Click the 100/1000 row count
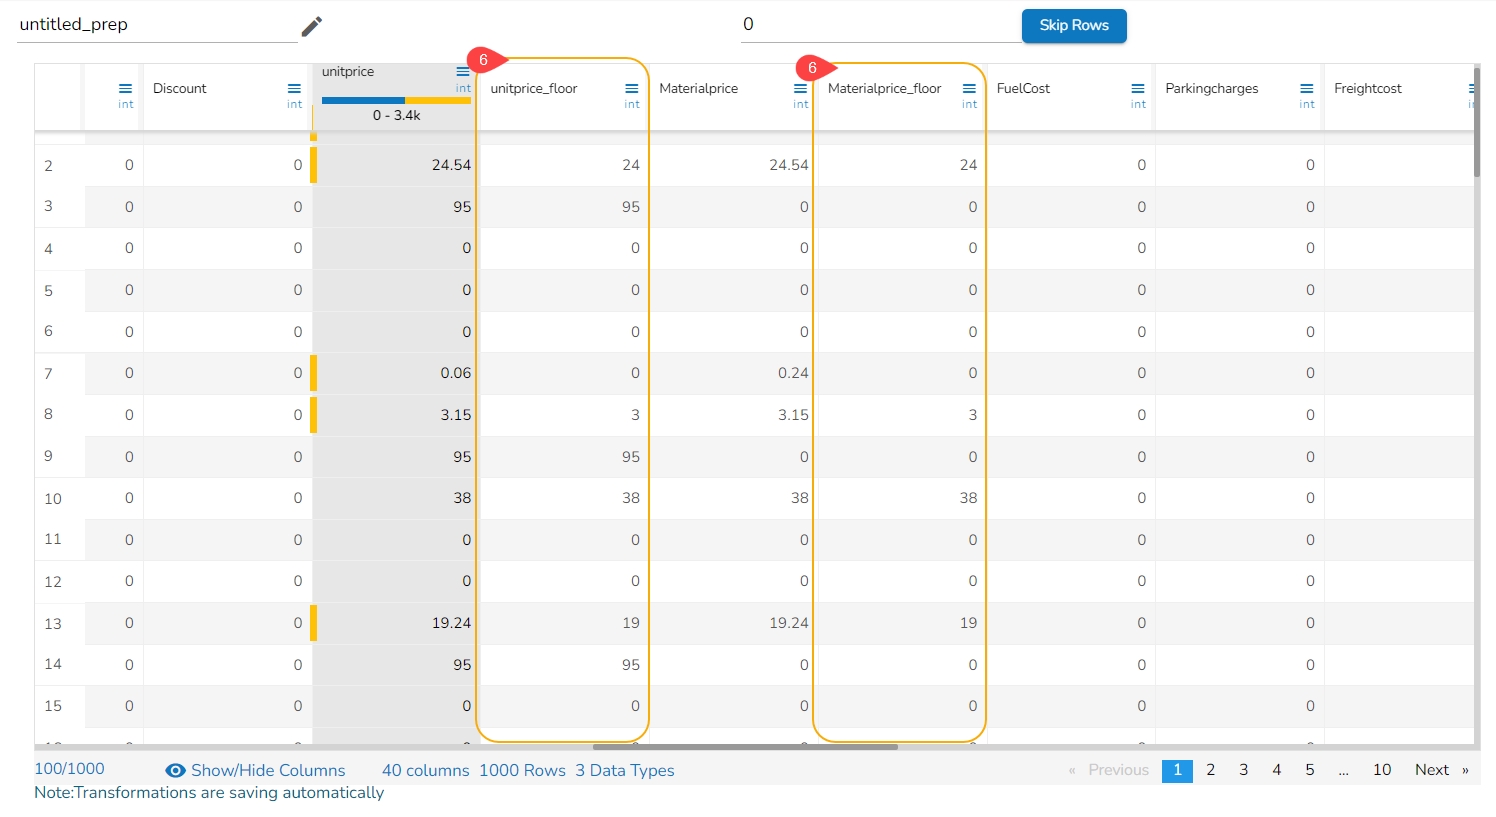1496x817 pixels. (x=69, y=768)
